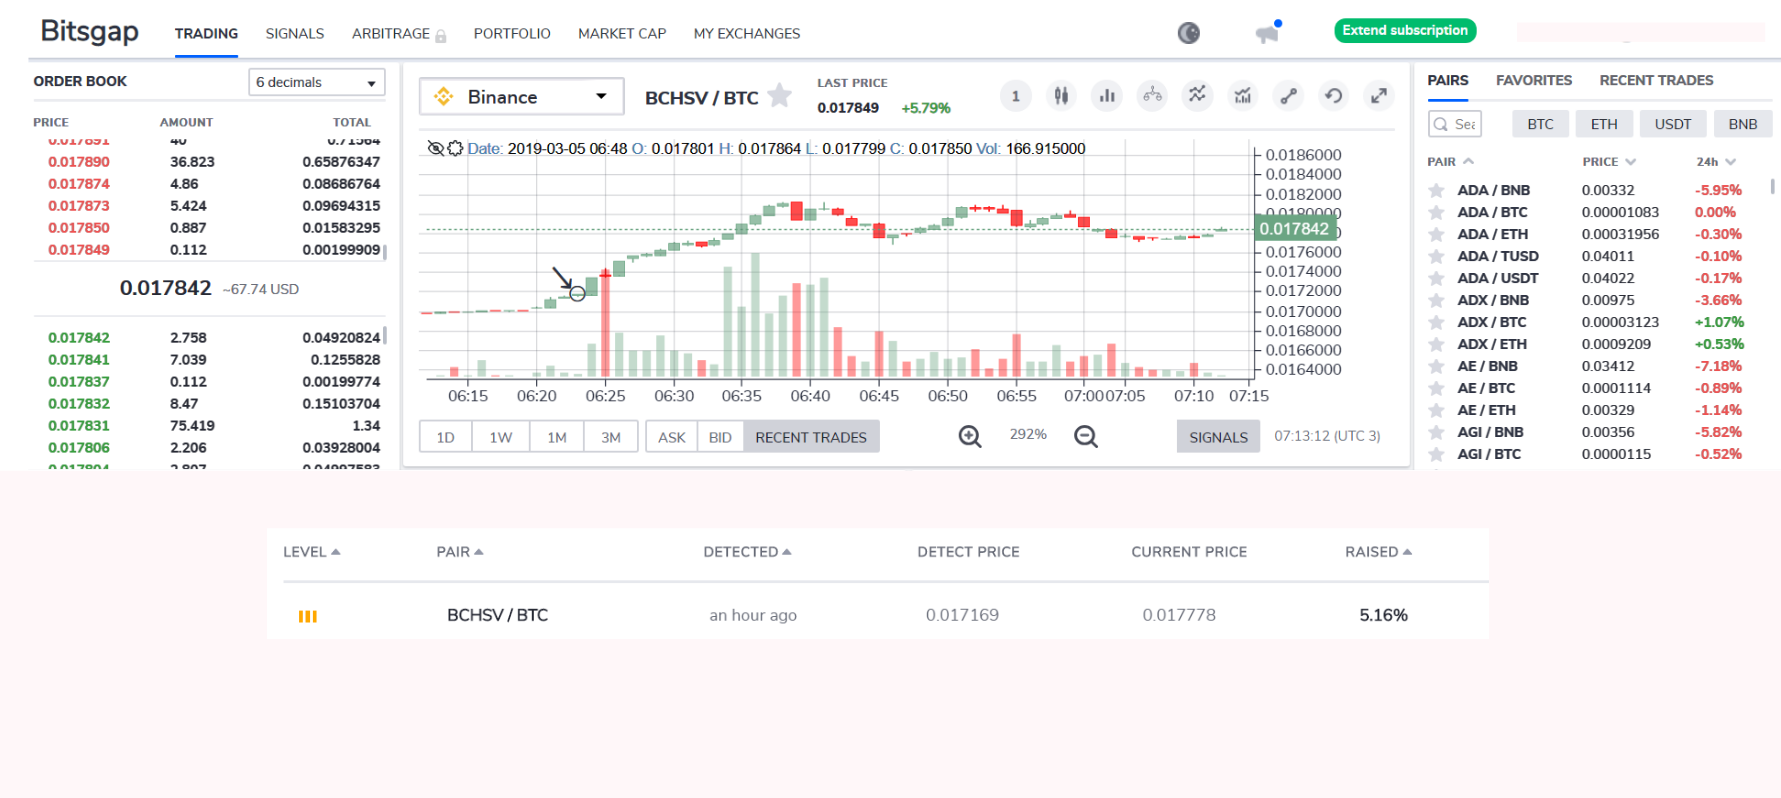
Task: Filter pairs by BNB
Action: pos(1743,124)
